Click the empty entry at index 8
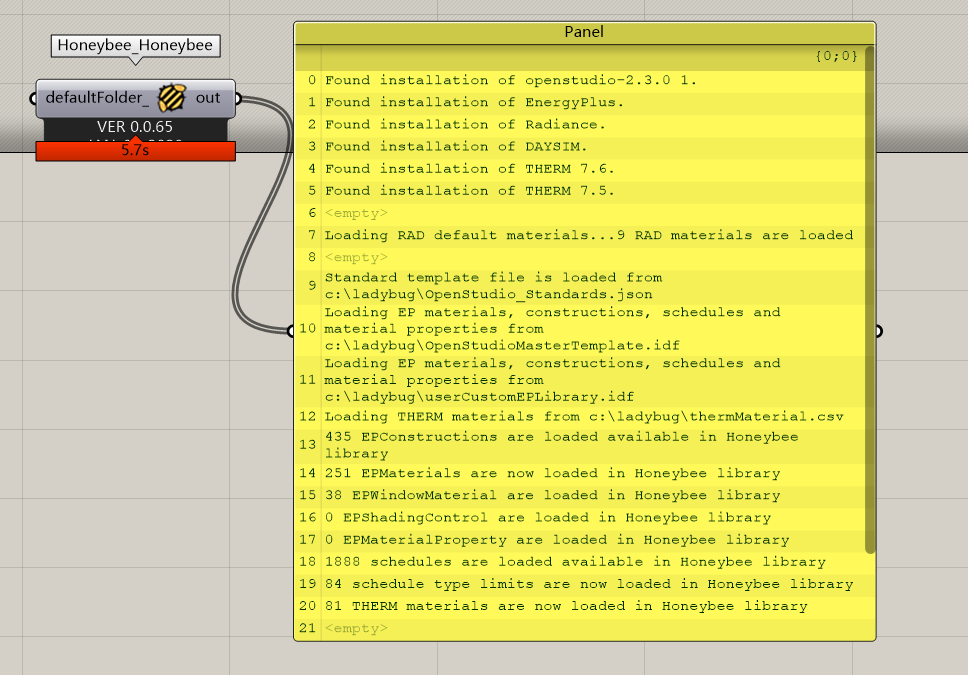This screenshot has height=675, width=968. (x=356, y=258)
